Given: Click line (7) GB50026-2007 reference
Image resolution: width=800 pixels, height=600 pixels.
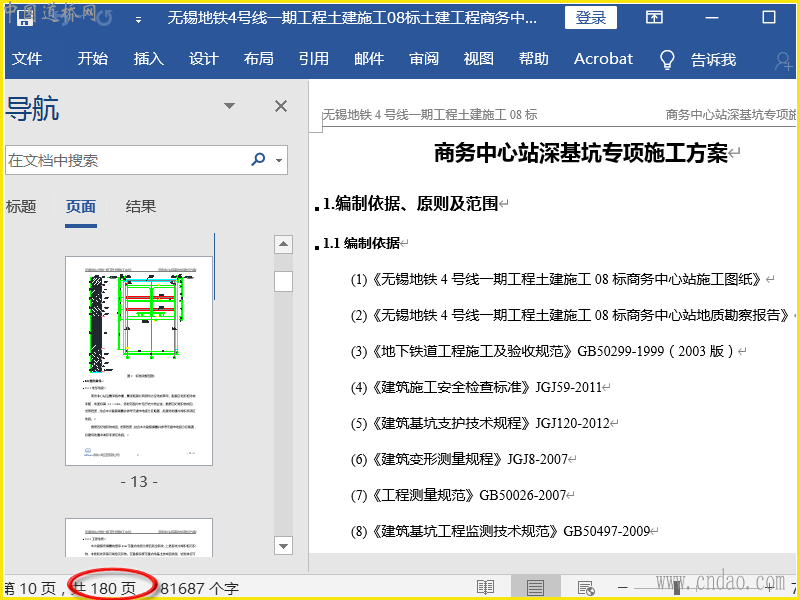Looking at the screenshot, I should point(458,495).
